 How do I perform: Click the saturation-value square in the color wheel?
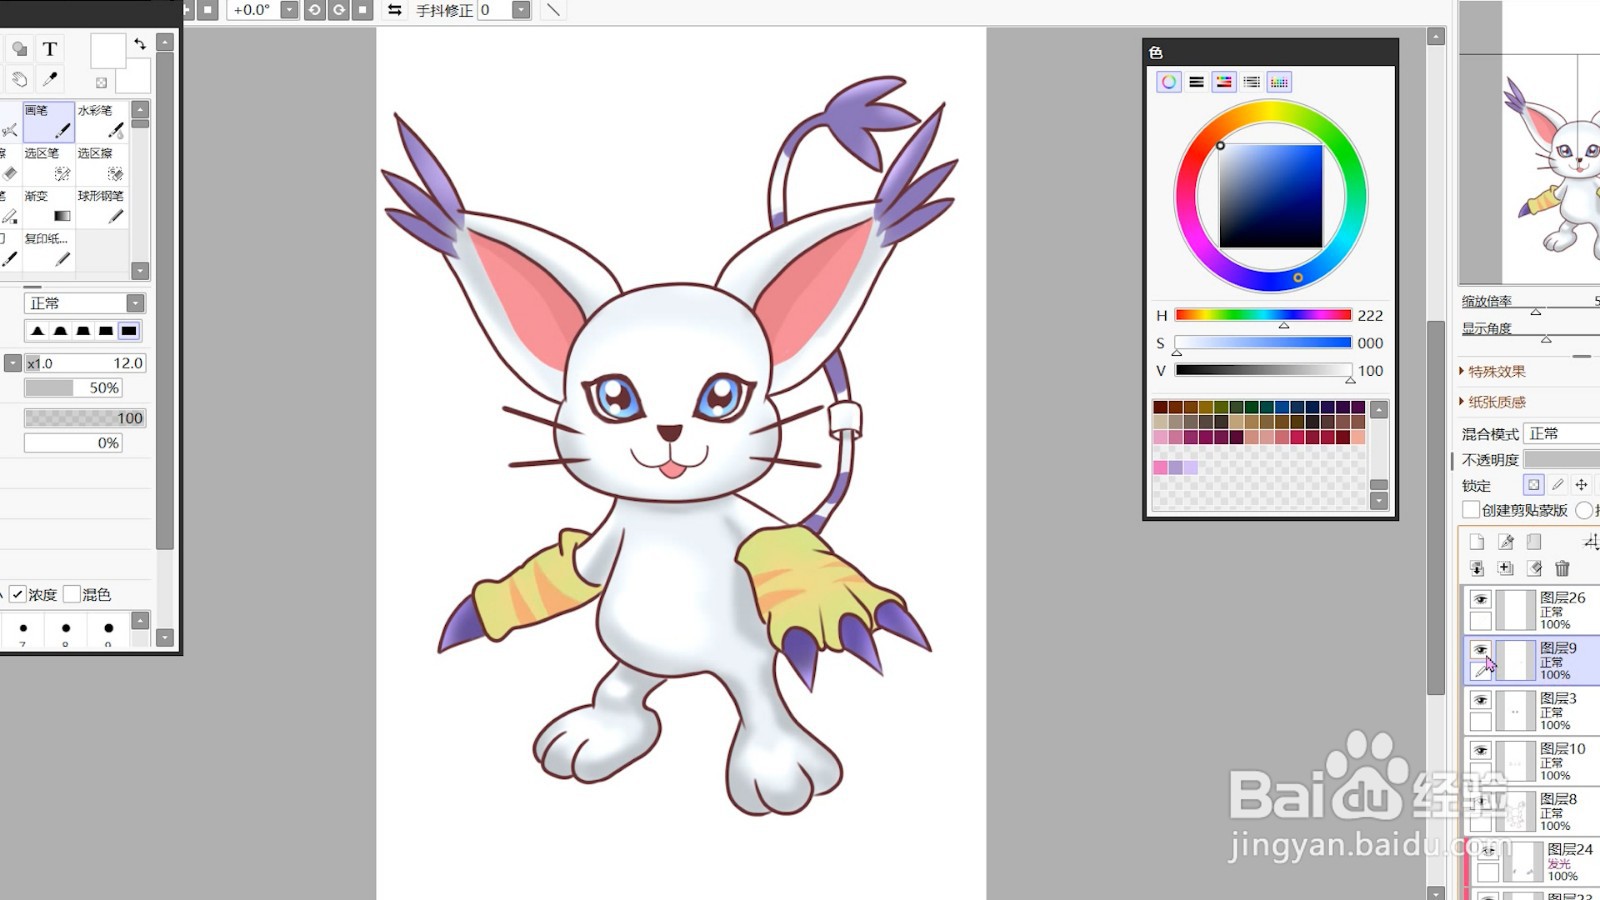pyautogui.click(x=1271, y=196)
